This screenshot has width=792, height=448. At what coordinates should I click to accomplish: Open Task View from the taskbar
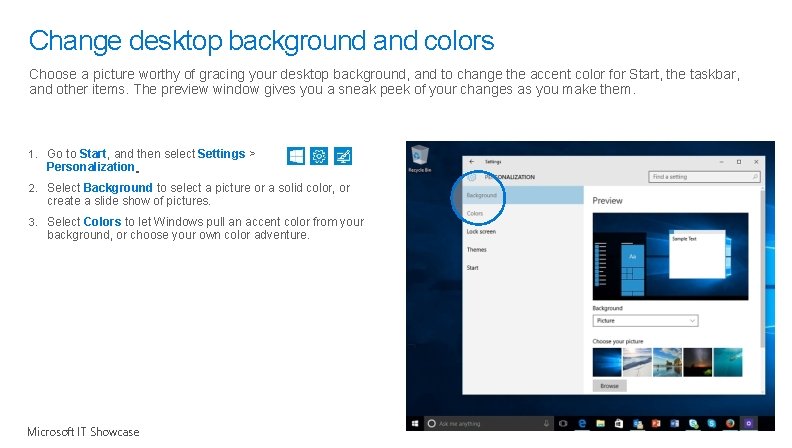pyautogui.click(x=563, y=424)
